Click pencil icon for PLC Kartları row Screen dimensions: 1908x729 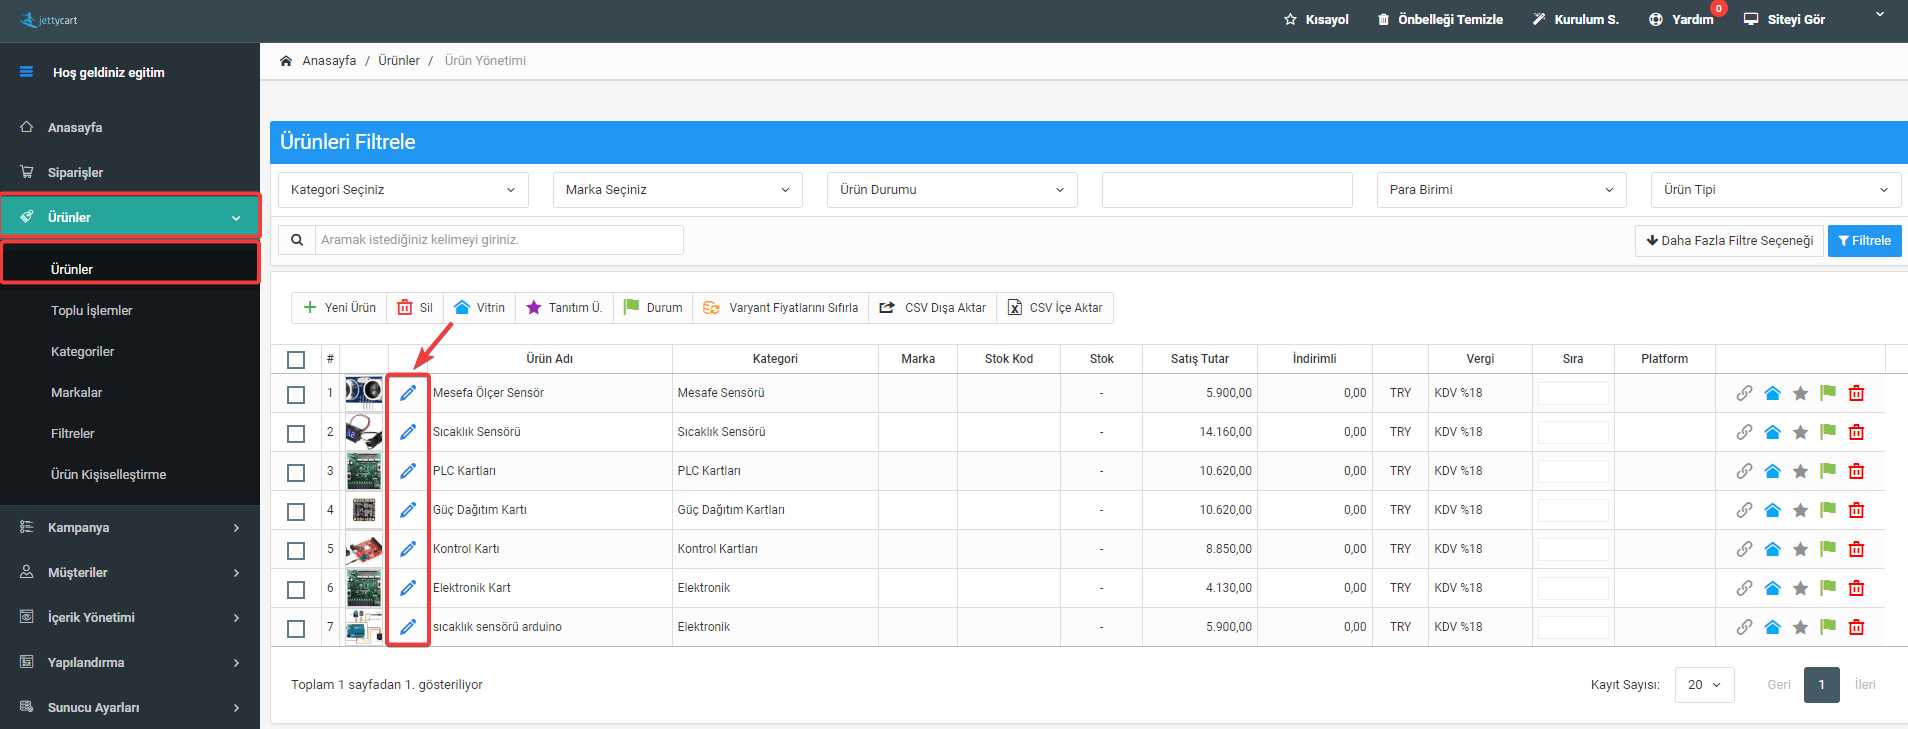(x=408, y=471)
